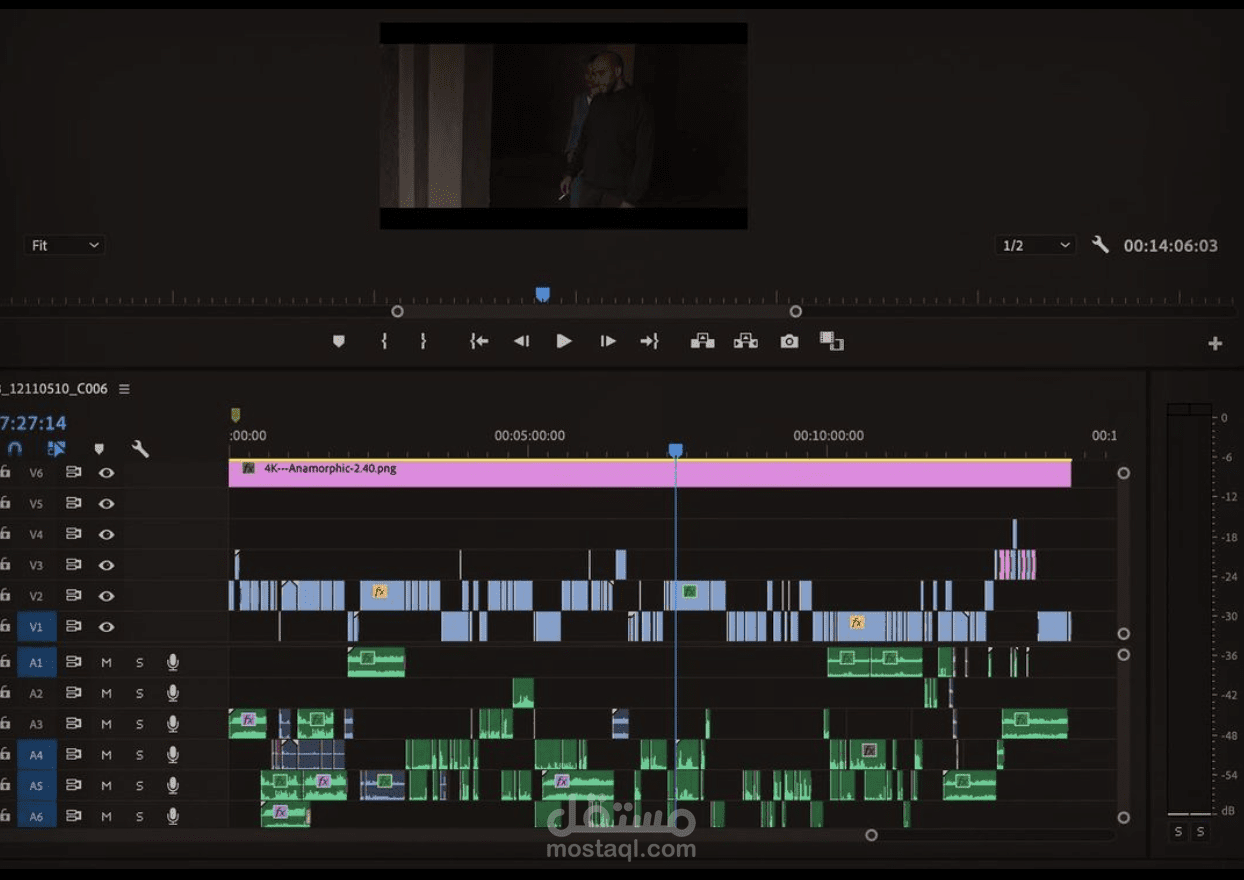
Task: Toggle sync lock on track V3
Action: (x=74, y=565)
